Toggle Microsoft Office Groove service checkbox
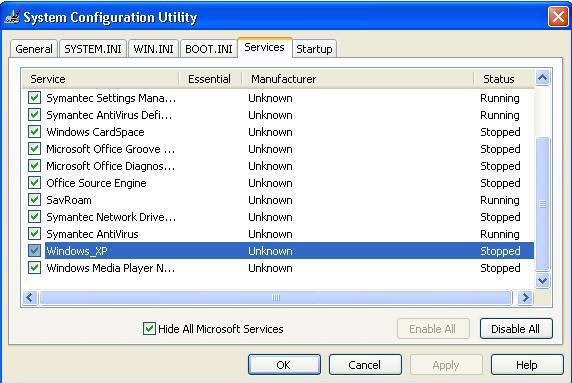This screenshot has width=572, height=383. (x=34, y=149)
